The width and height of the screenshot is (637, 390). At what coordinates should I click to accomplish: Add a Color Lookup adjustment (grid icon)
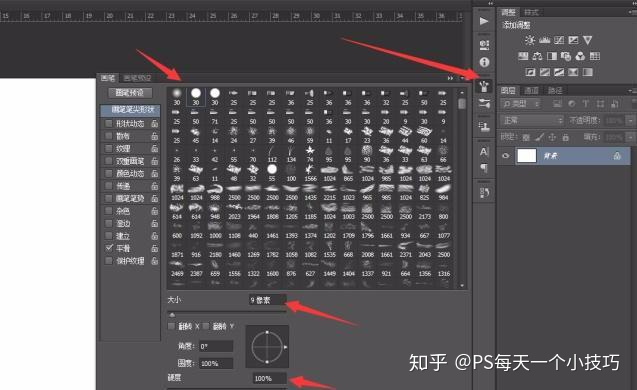(595, 56)
